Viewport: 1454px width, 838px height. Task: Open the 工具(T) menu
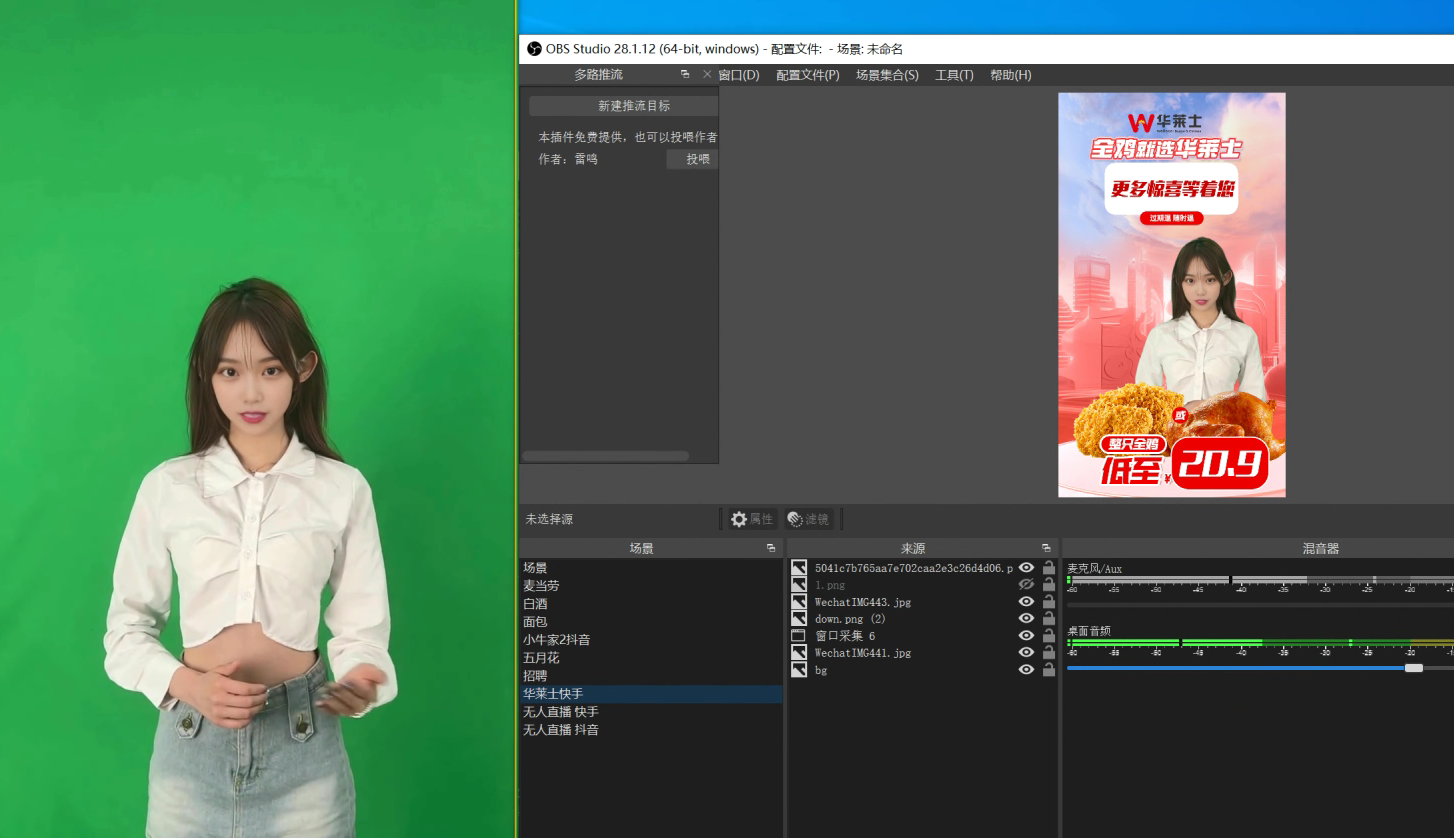point(954,75)
